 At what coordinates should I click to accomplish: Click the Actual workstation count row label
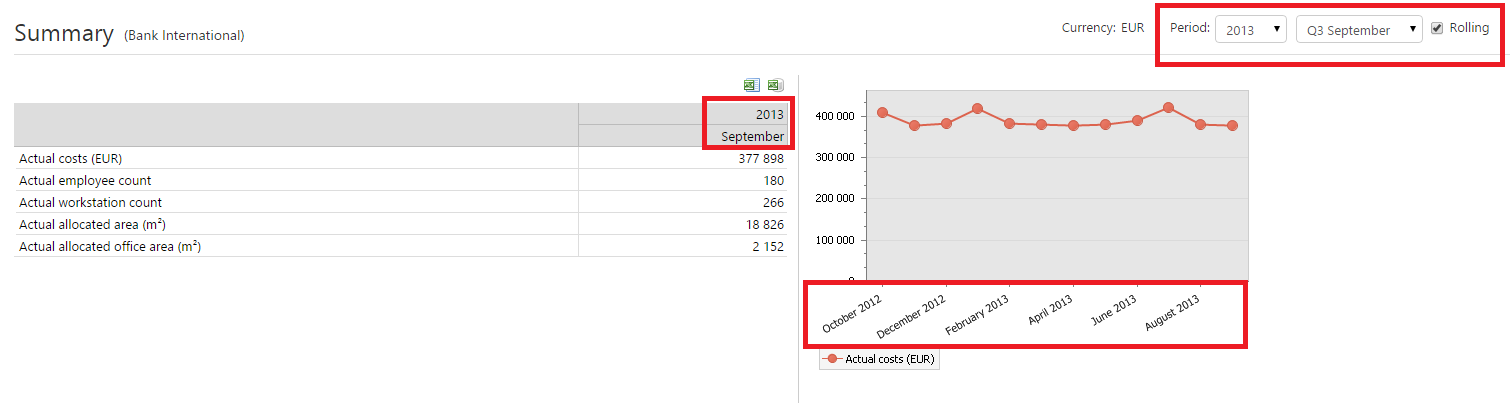tap(90, 202)
